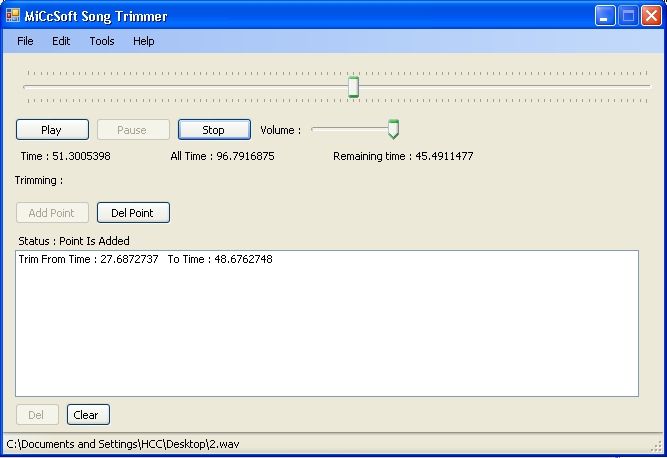Click the MiCcSoft app icon in title bar

(x=13, y=16)
